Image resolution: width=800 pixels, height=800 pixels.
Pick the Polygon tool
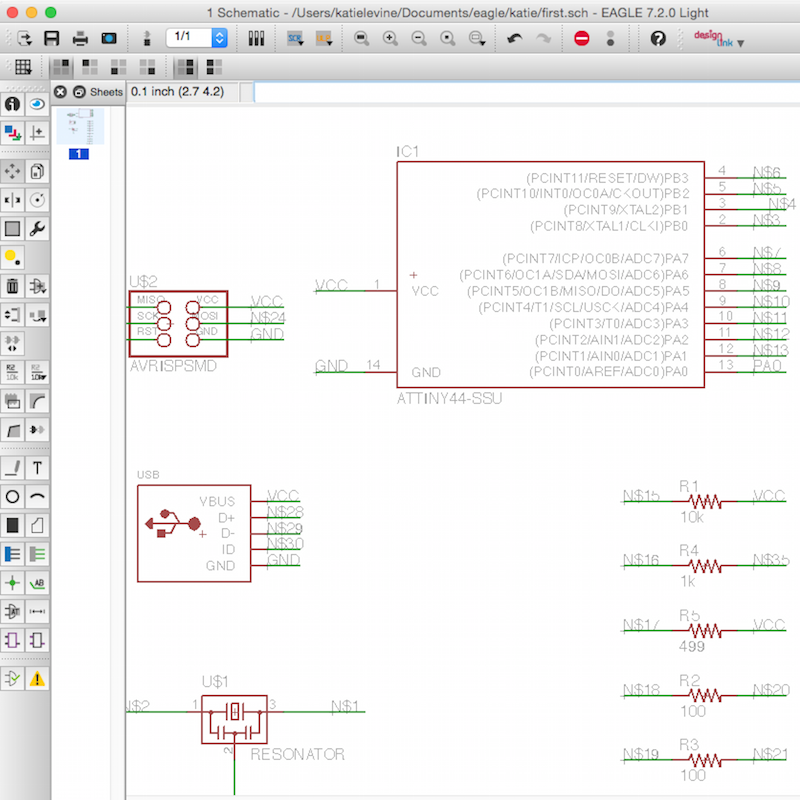point(37,525)
